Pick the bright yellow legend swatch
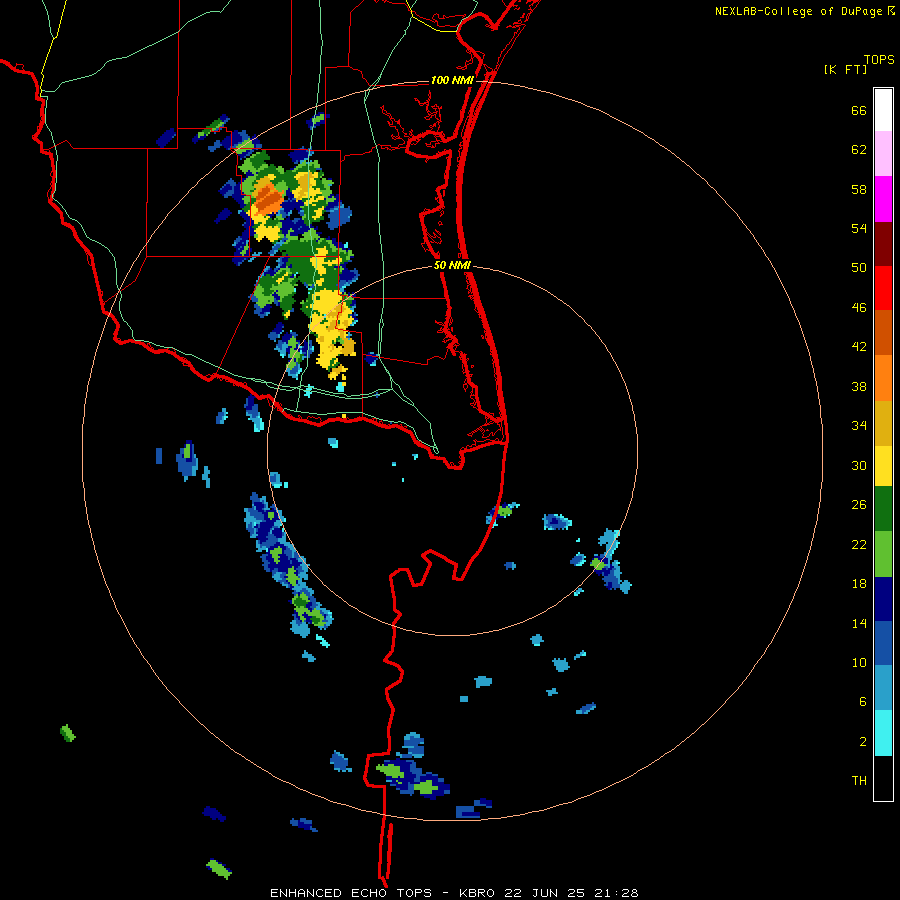Screen dimensions: 900x900 tap(883, 466)
